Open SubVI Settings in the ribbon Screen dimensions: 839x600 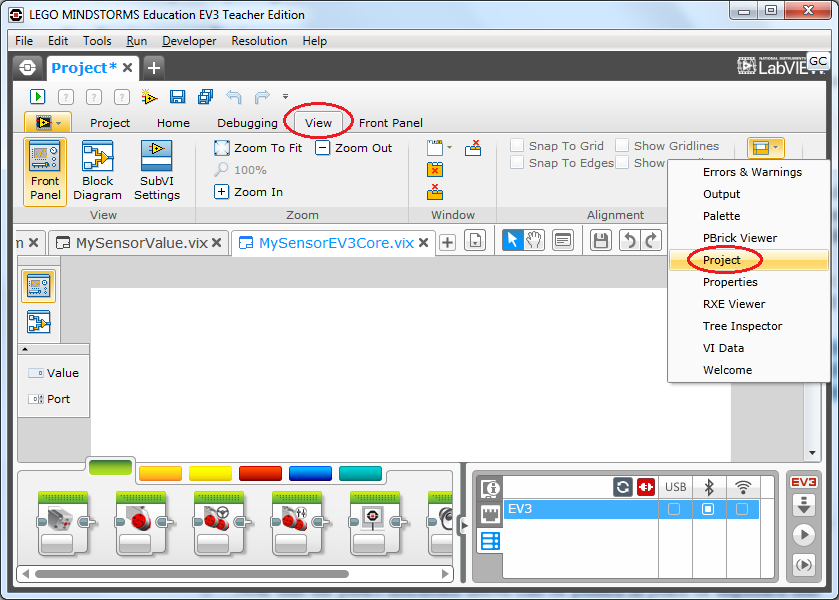coord(157,171)
